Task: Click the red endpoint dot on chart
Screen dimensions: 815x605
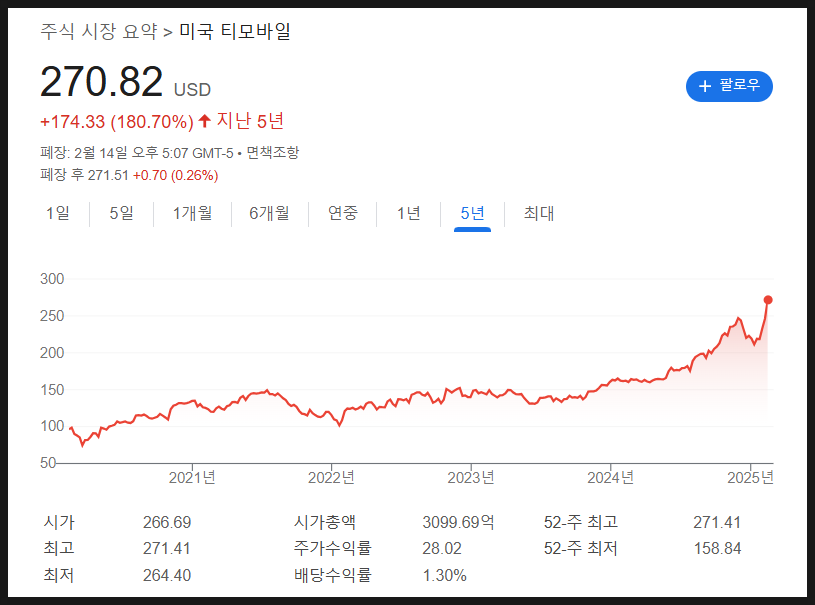Action: pos(768,300)
